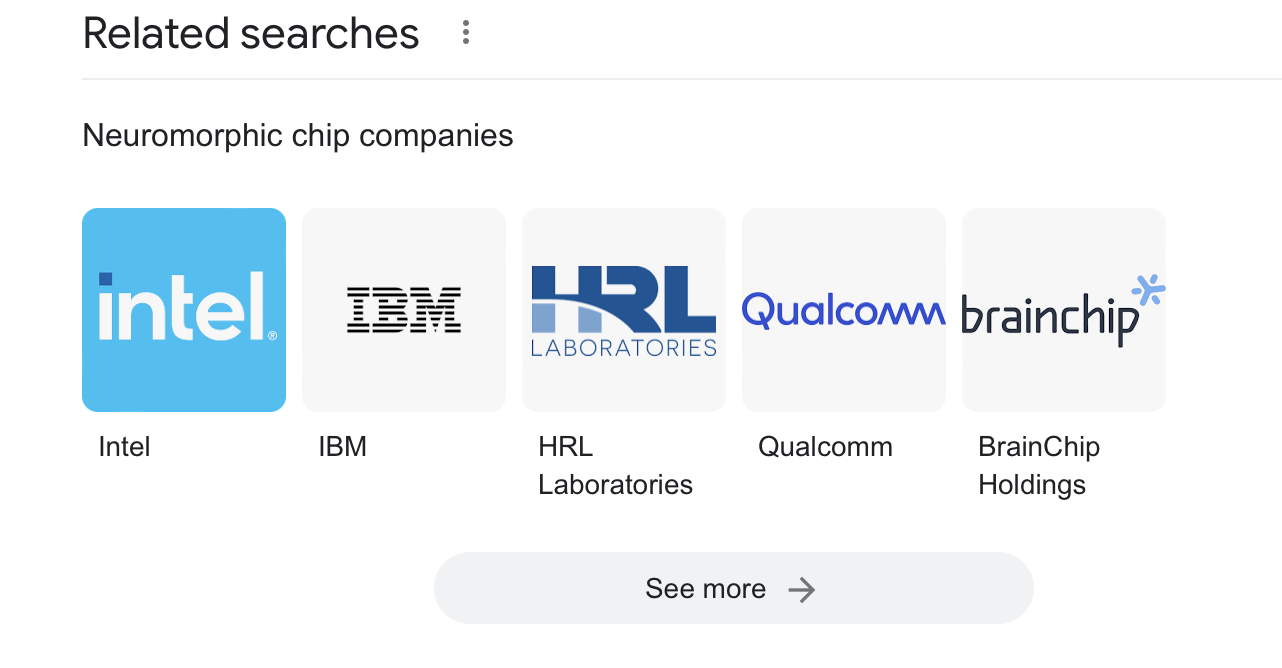Click the blue star symbol on brainchip logo
Image resolution: width=1282 pixels, height=668 pixels.
point(1148,289)
